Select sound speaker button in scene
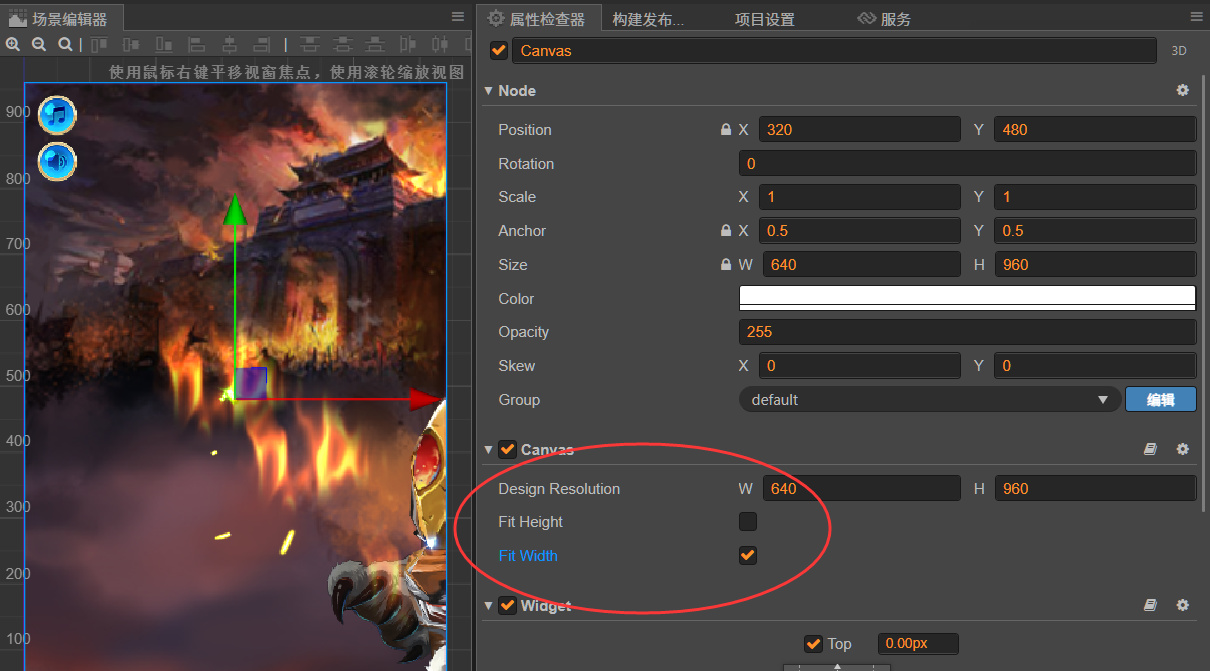Screen dimensions: 1210x671 [x=57, y=161]
